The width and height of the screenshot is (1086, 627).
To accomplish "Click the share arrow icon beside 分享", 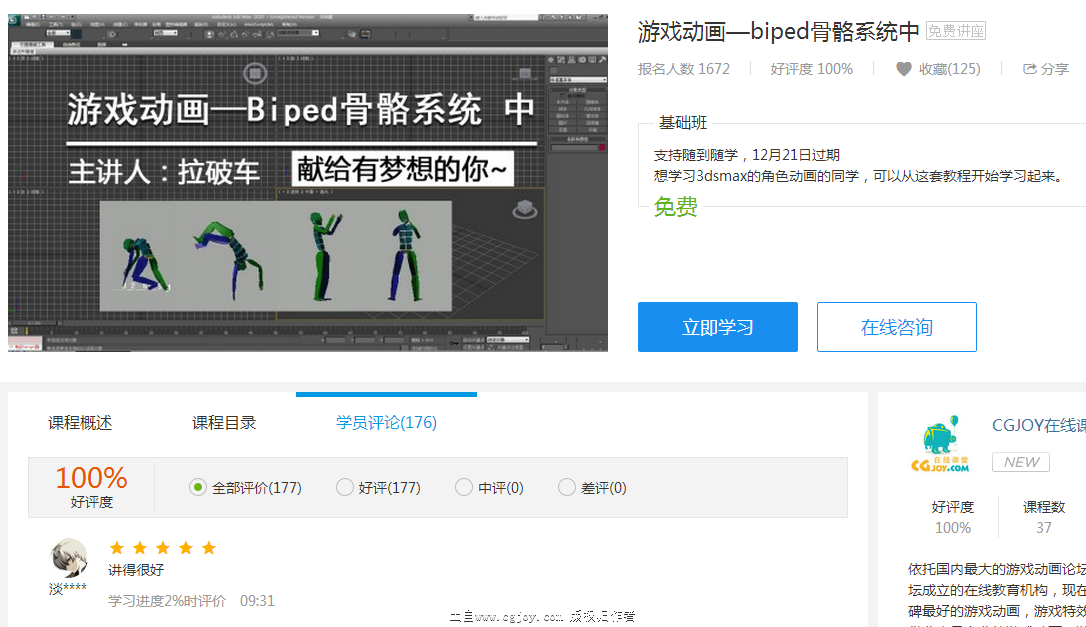I will 1029,69.
